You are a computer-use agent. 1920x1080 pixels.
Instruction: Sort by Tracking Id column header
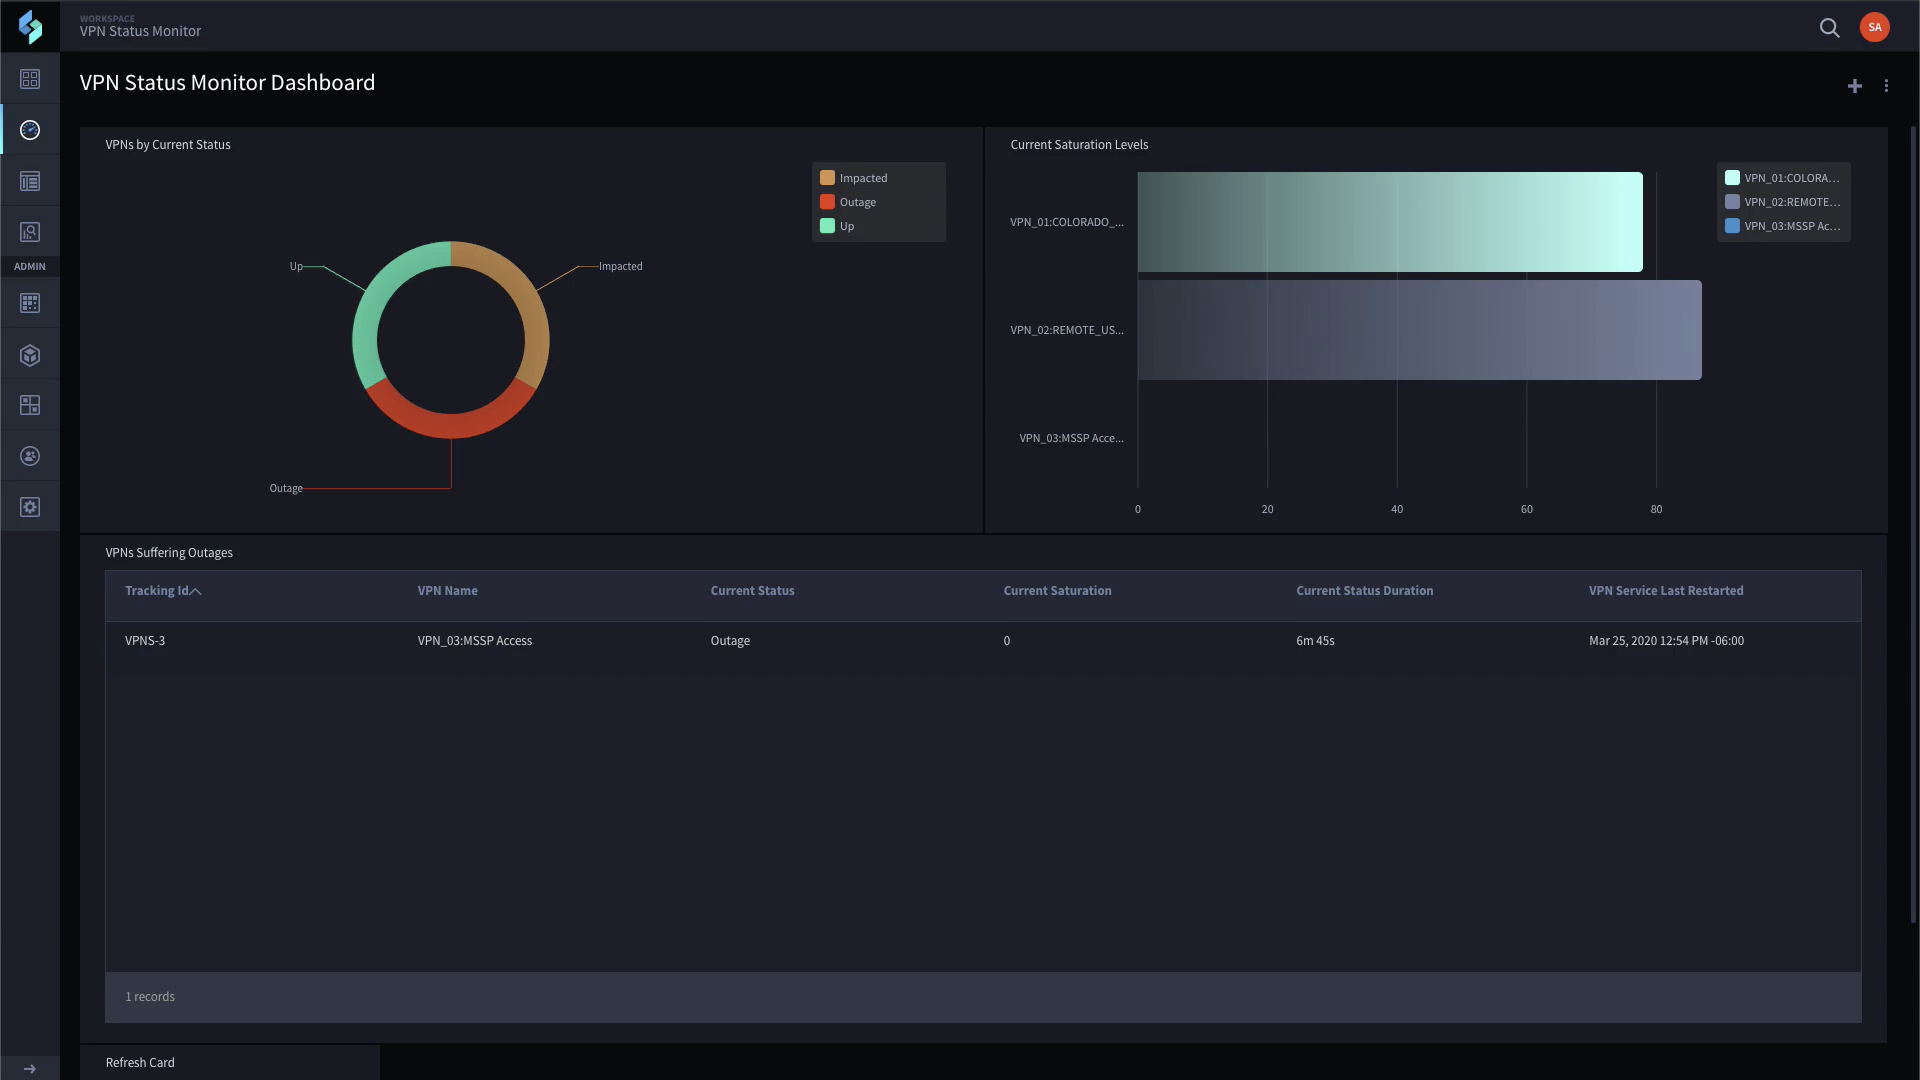pos(157,591)
